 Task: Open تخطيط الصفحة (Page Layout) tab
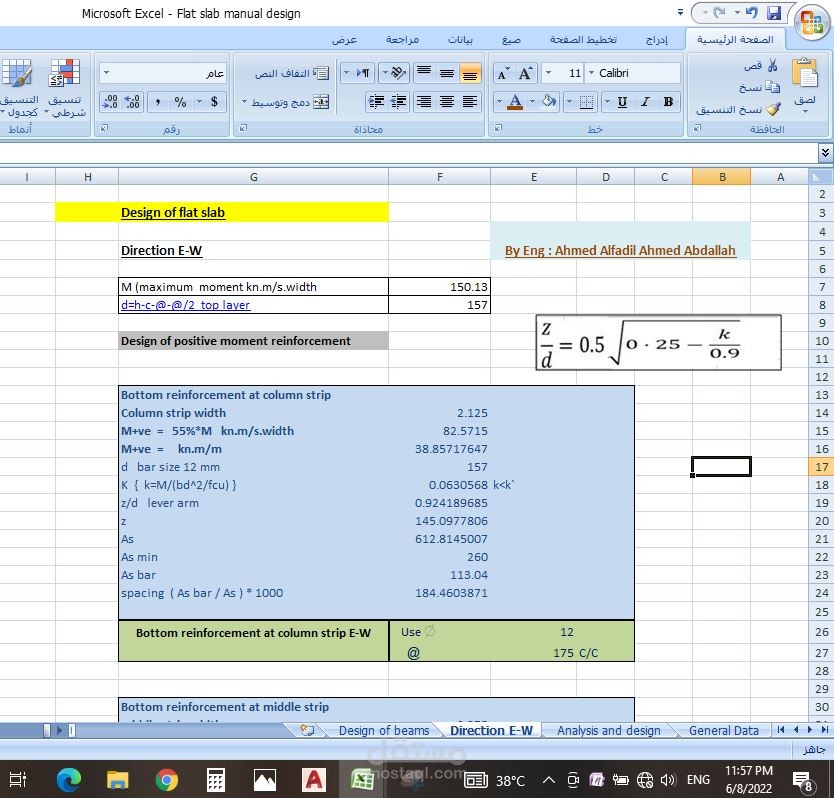click(x=583, y=40)
